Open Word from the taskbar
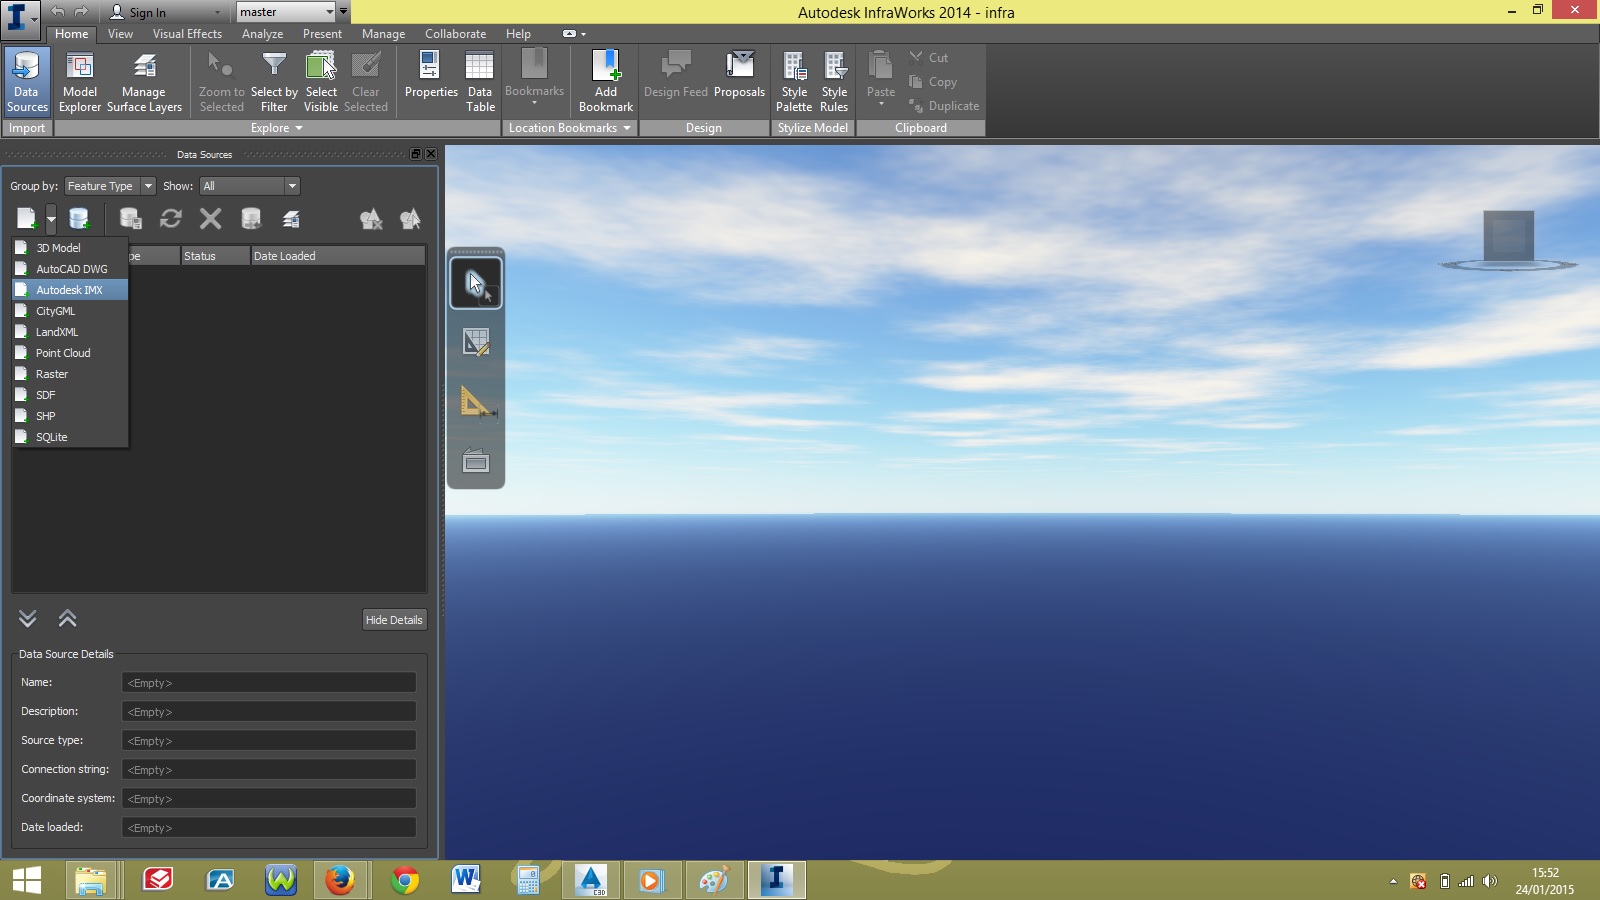This screenshot has height=900, width=1600. click(x=466, y=880)
